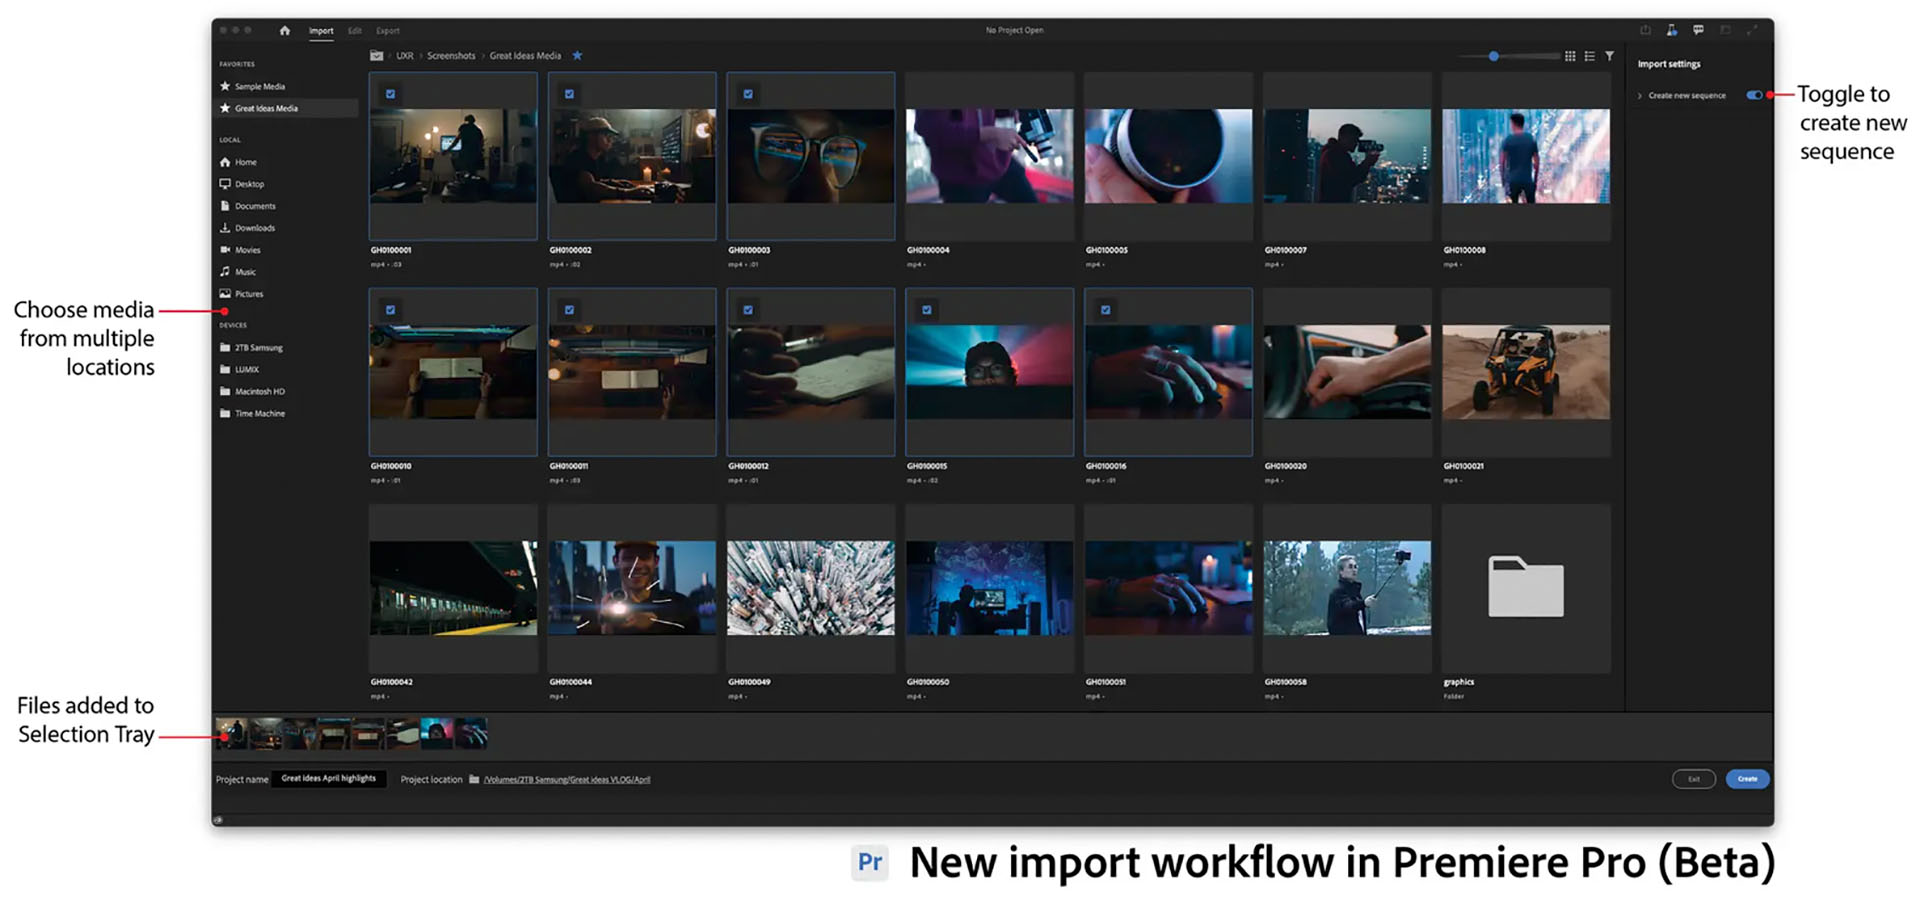Click the star to favorite Great Ideas Media folder
Screen dimensions: 1920x921
pyautogui.click(x=577, y=56)
